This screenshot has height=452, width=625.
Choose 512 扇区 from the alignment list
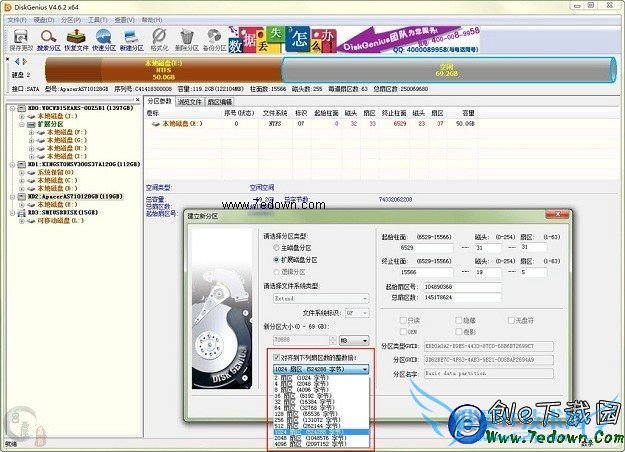click(x=321, y=426)
